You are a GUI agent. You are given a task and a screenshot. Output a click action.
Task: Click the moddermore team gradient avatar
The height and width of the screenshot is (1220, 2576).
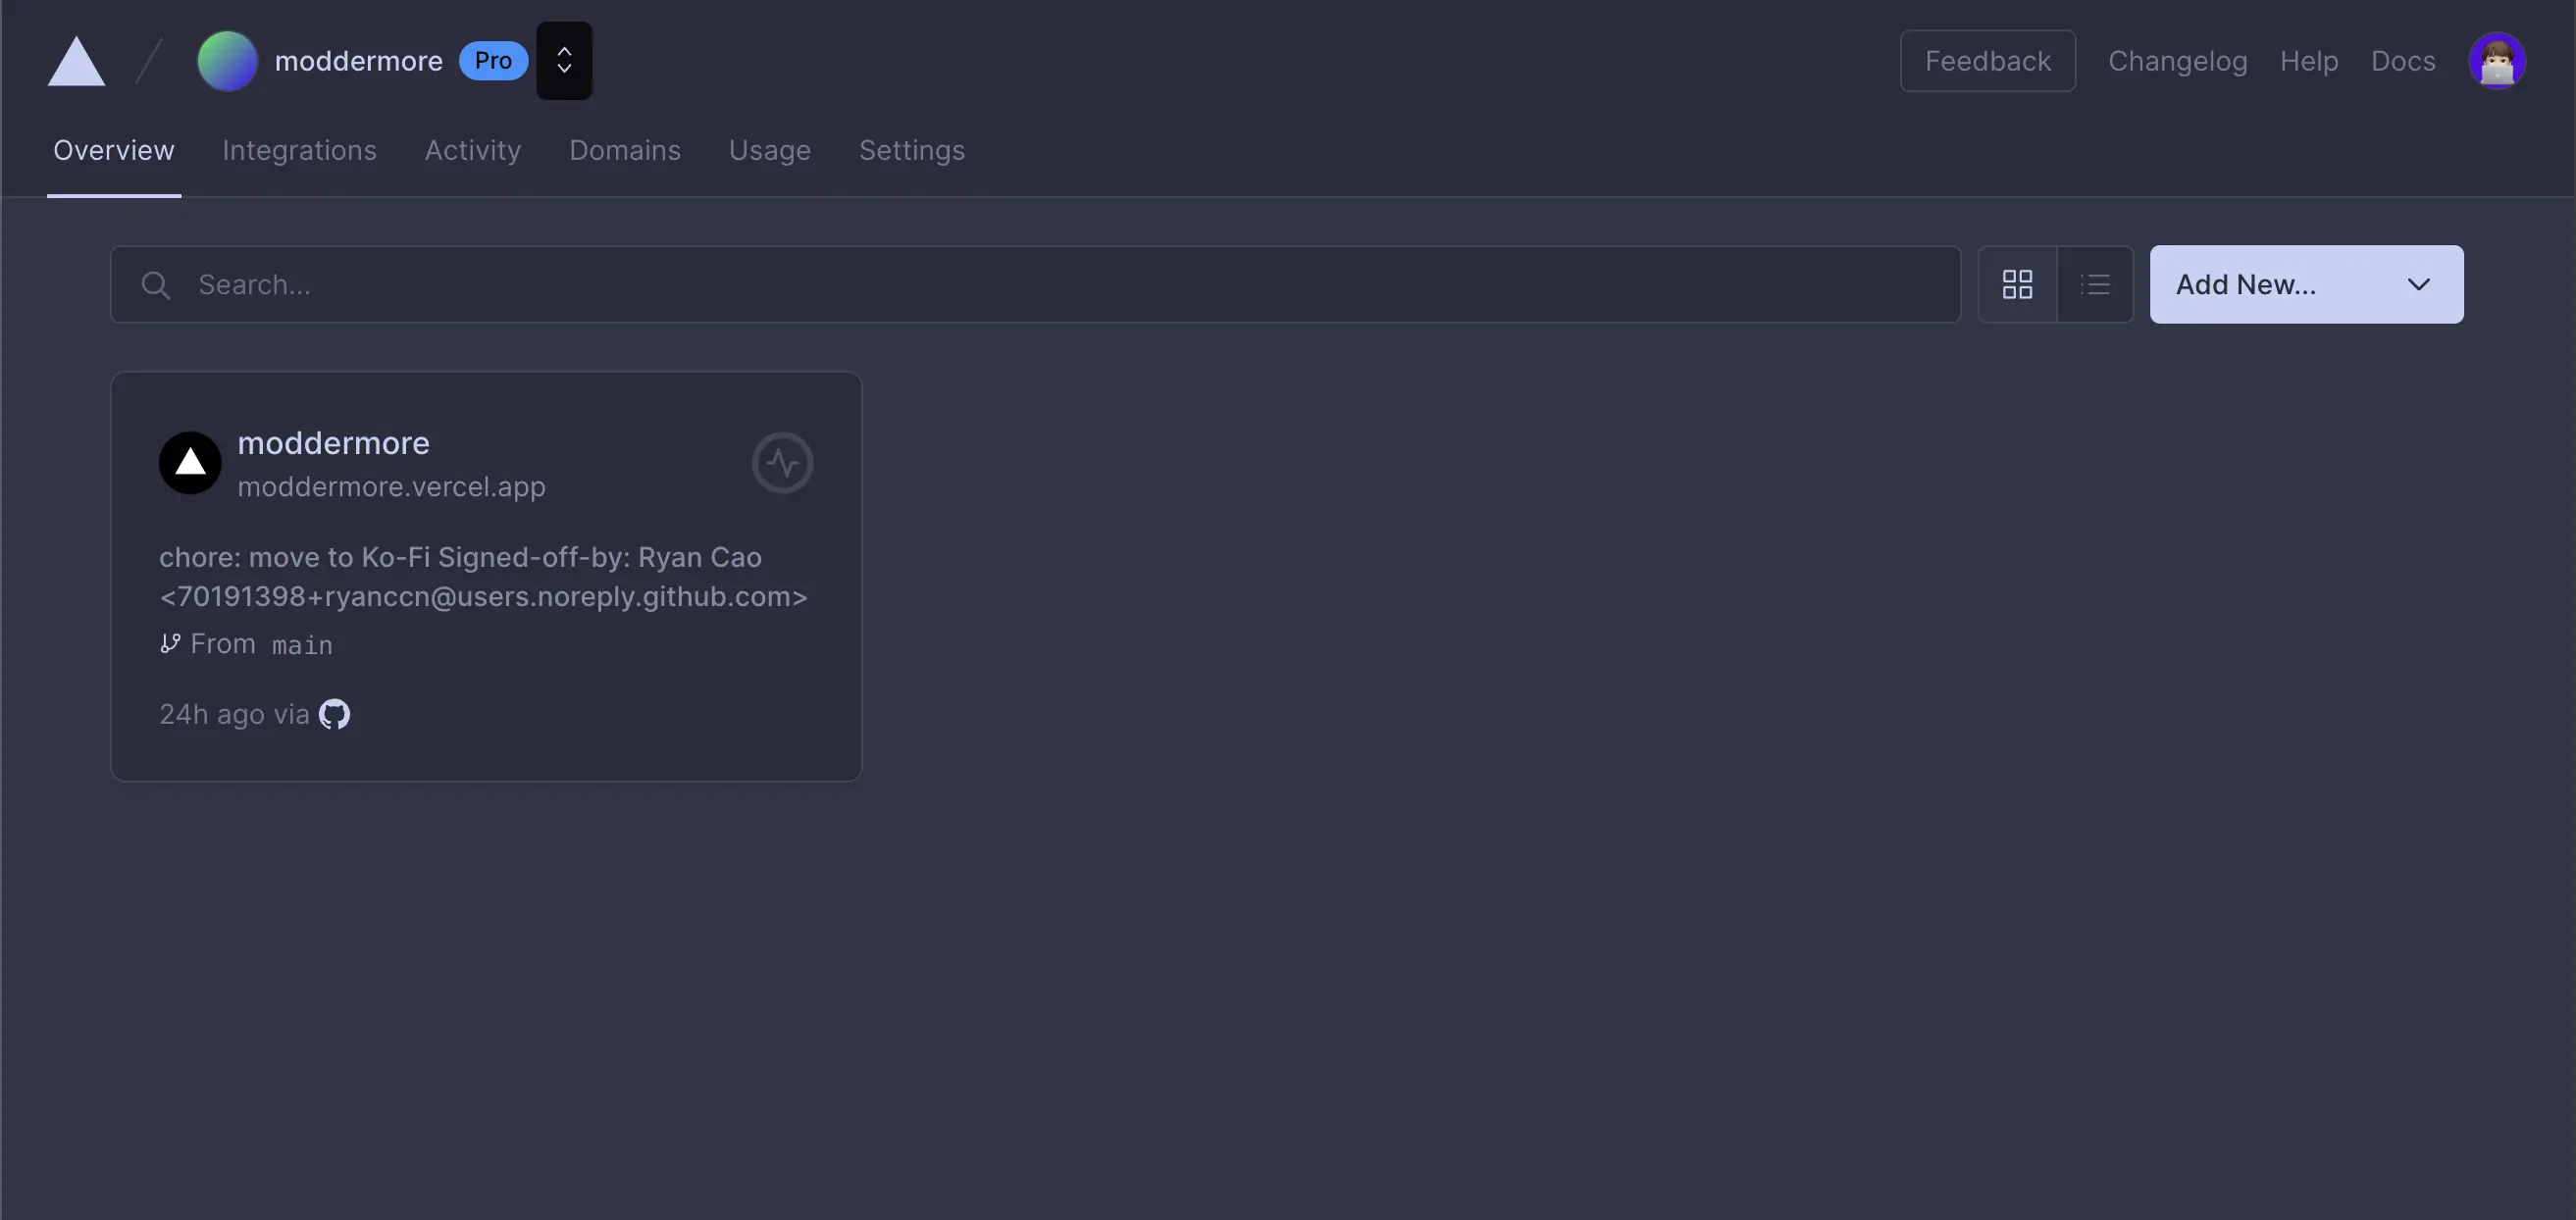(227, 61)
